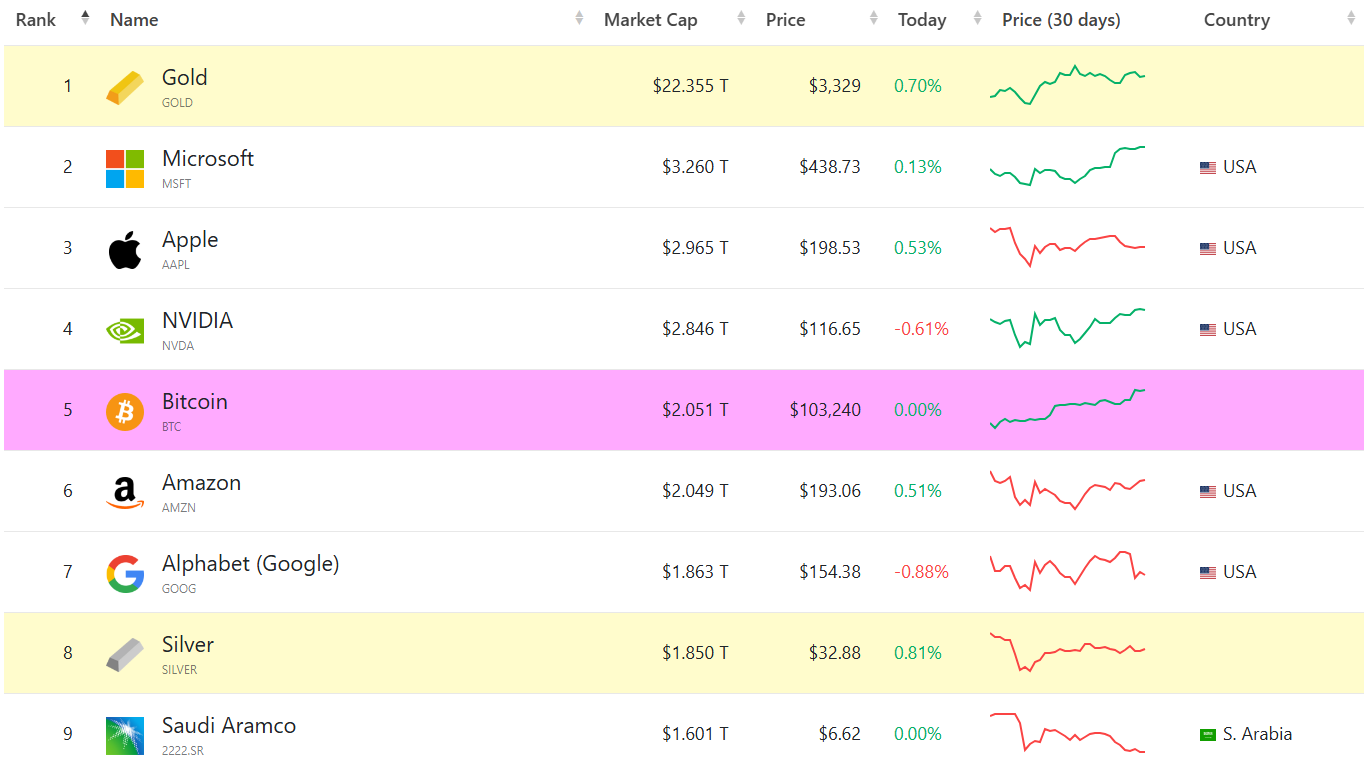1369x763 pixels.
Task: Click the Gold bar icon
Action: [125, 87]
